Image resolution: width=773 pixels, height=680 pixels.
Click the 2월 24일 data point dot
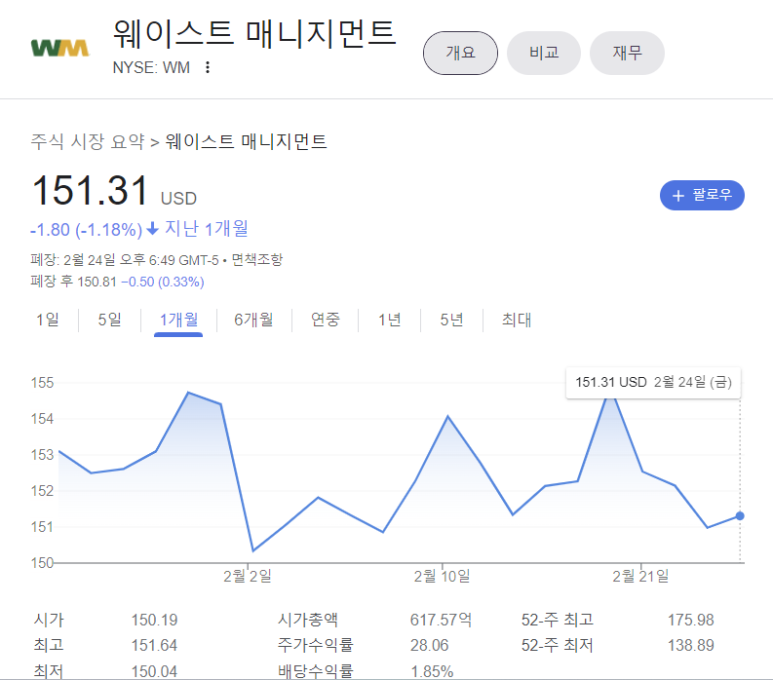click(740, 516)
